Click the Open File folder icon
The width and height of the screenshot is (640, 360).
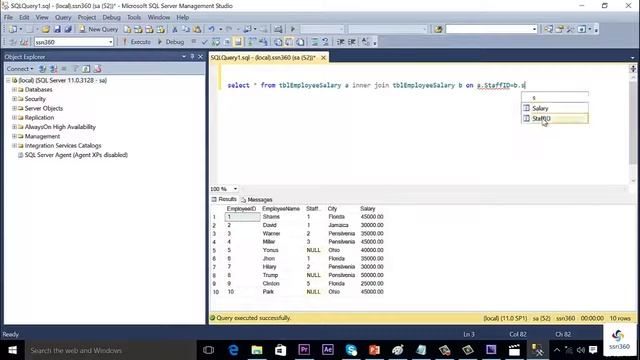(45, 29)
